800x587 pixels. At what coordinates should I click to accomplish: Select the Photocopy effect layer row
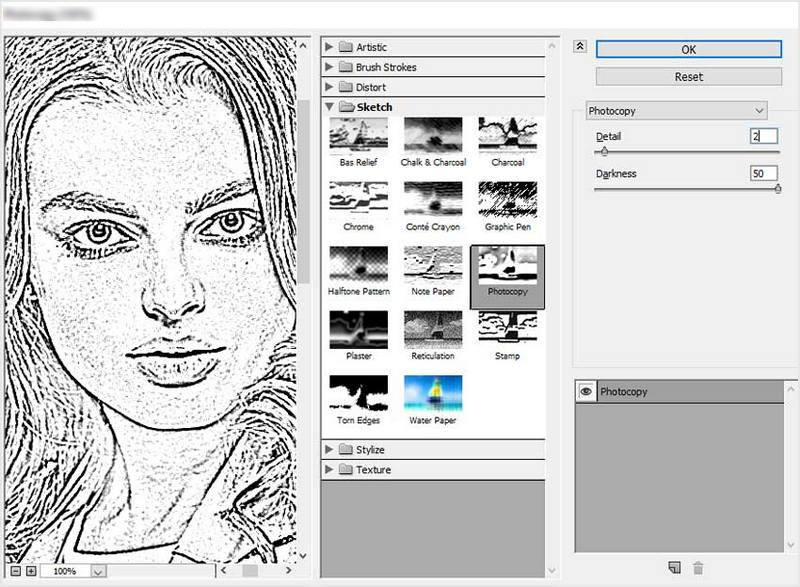coord(679,392)
